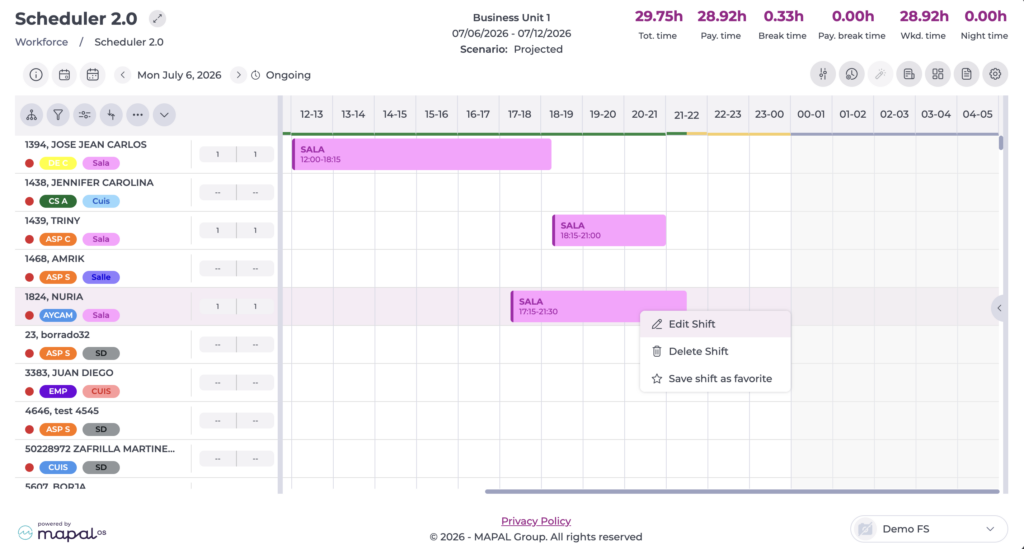Click the history clock icon in the toolbar

(x=852, y=74)
